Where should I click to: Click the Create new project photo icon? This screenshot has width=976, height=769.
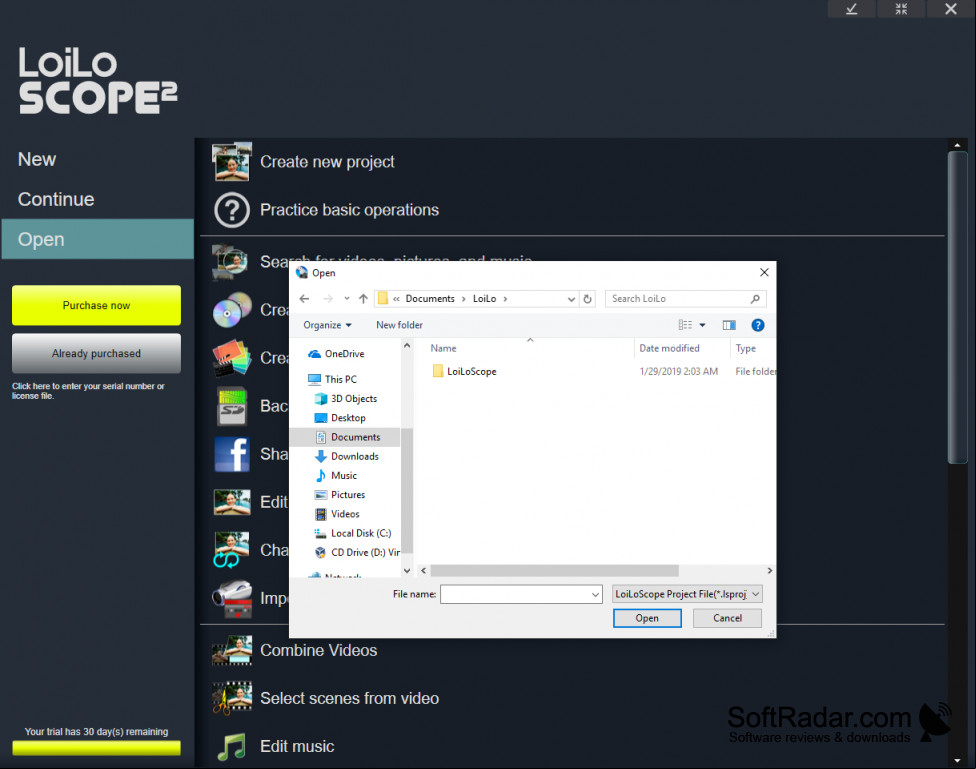point(232,162)
